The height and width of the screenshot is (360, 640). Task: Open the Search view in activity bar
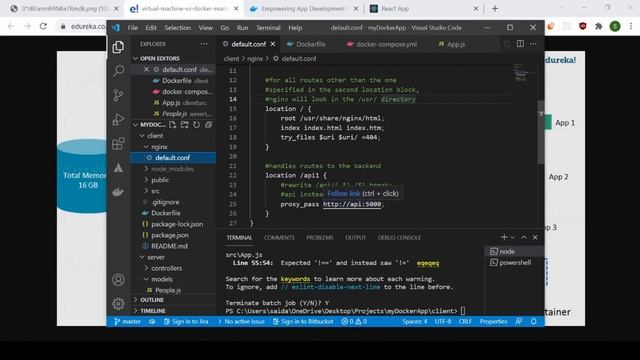tap(118, 71)
